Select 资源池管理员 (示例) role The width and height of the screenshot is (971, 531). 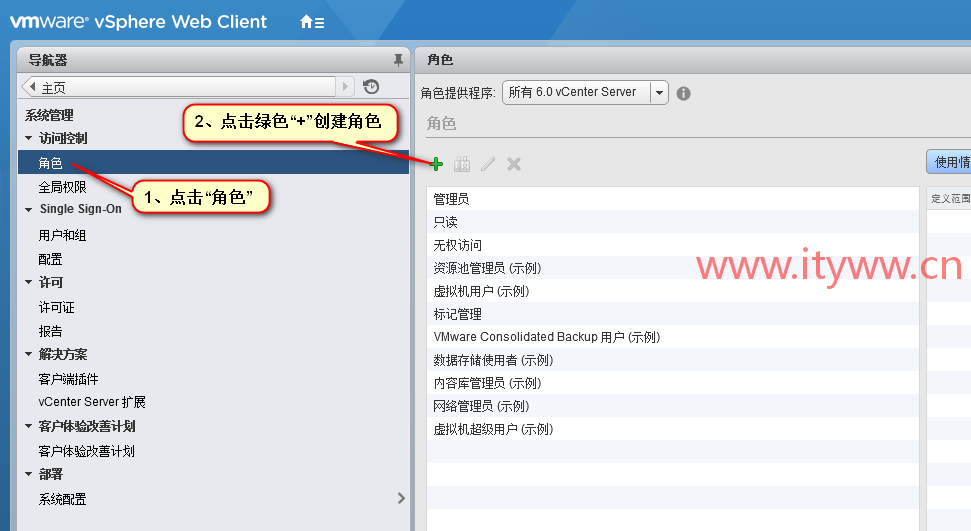click(x=673, y=268)
